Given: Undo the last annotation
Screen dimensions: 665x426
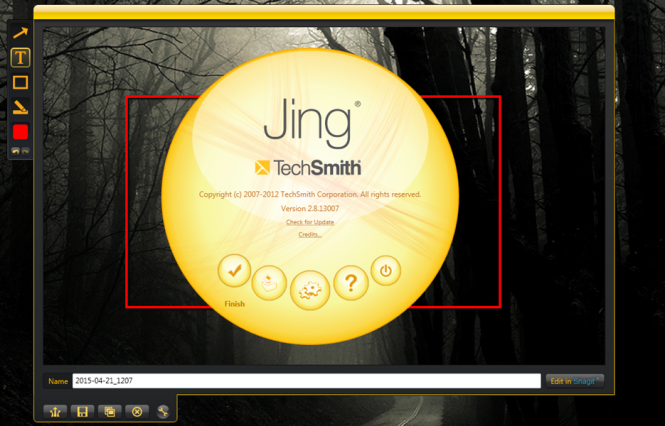Looking at the screenshot, I should (15, 151).
